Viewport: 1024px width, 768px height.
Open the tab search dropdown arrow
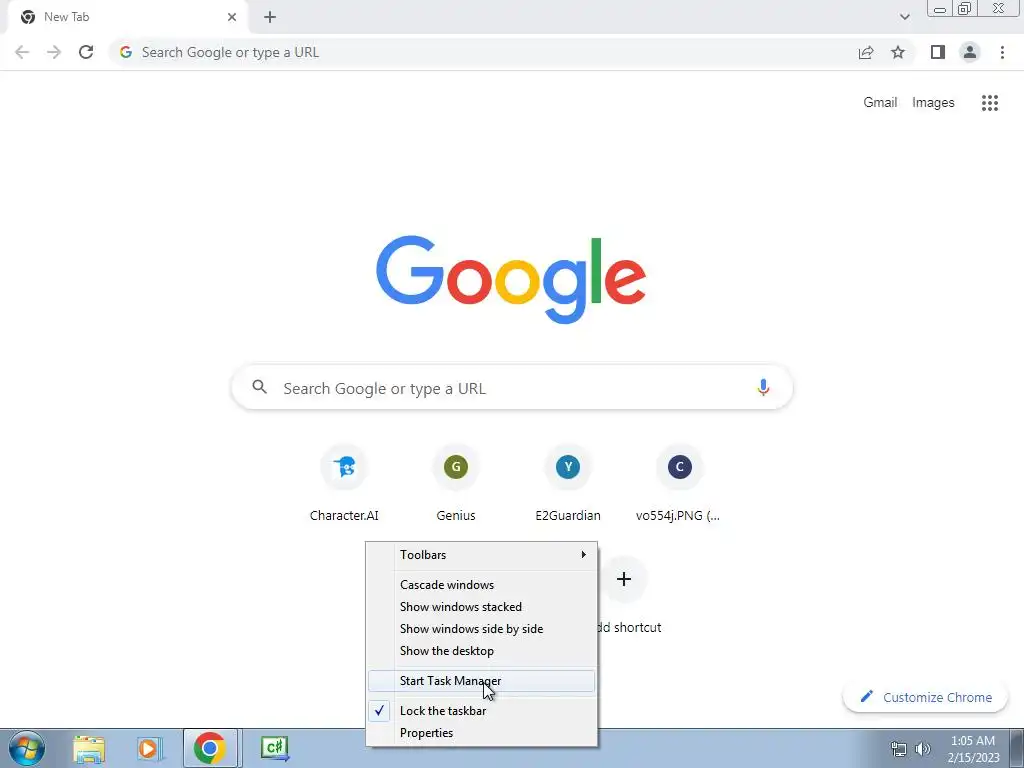[x=904, y=17]
